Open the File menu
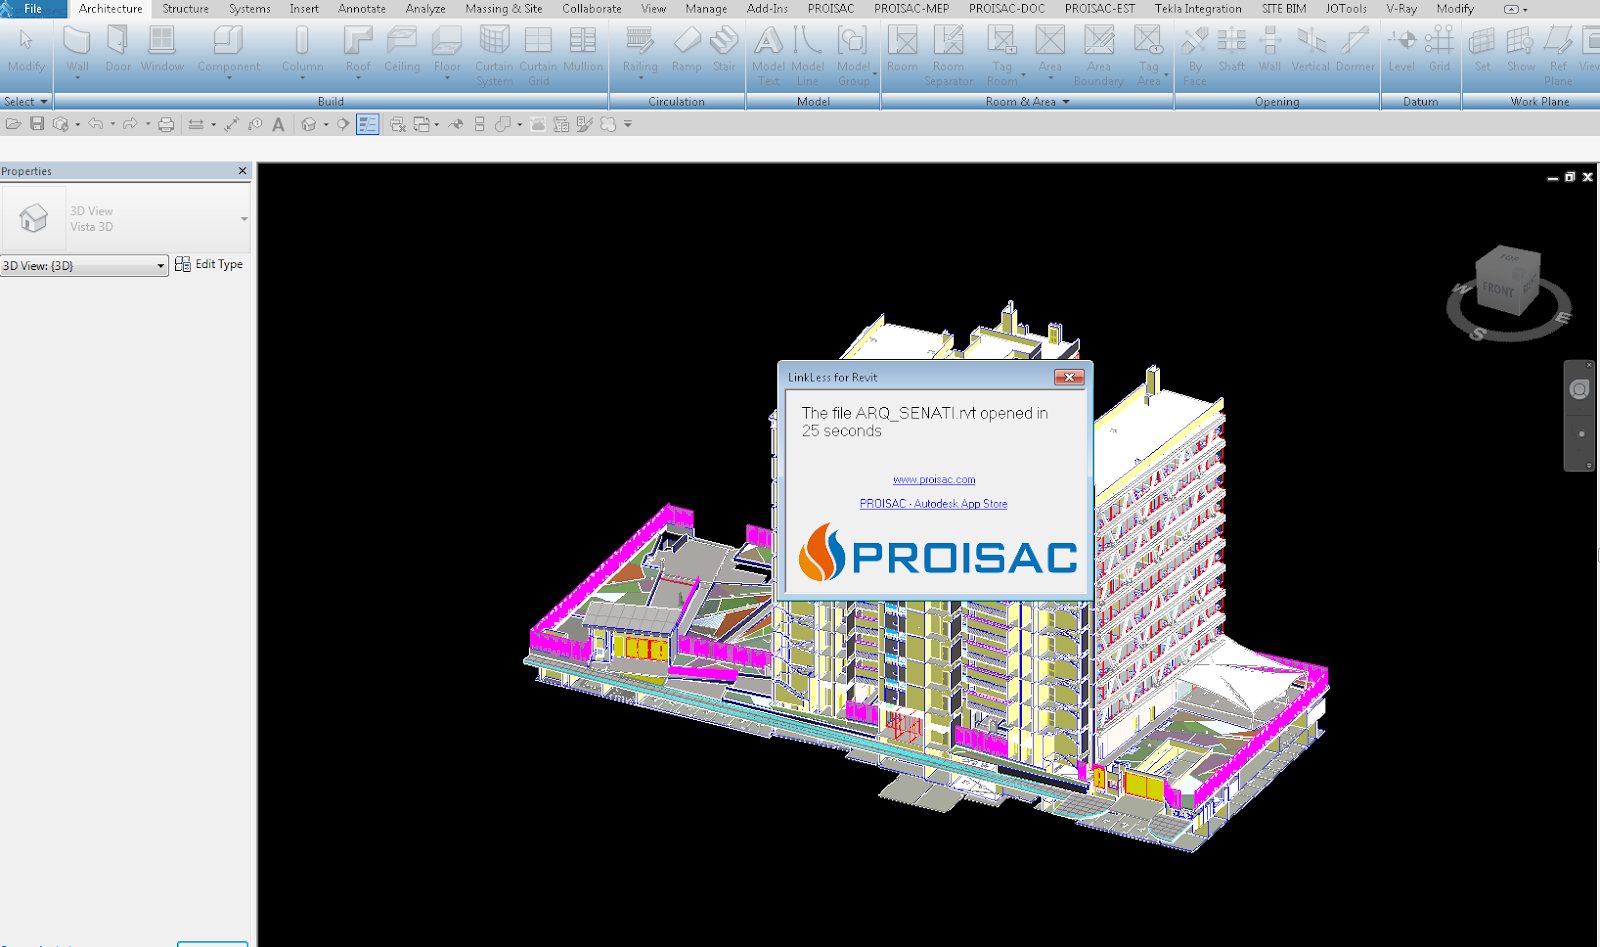The width and height of the screenshot is (1600, 947). (x=33, y=9)
